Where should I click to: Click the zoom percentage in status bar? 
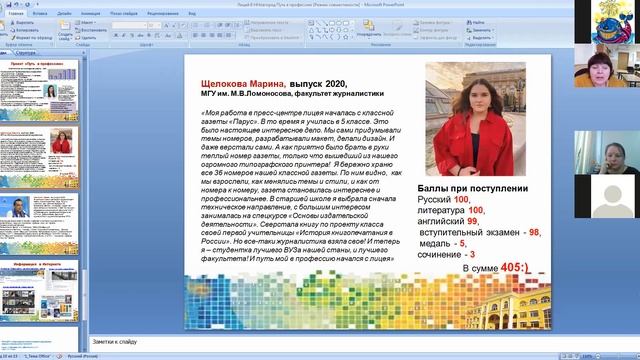pos(588,356)
